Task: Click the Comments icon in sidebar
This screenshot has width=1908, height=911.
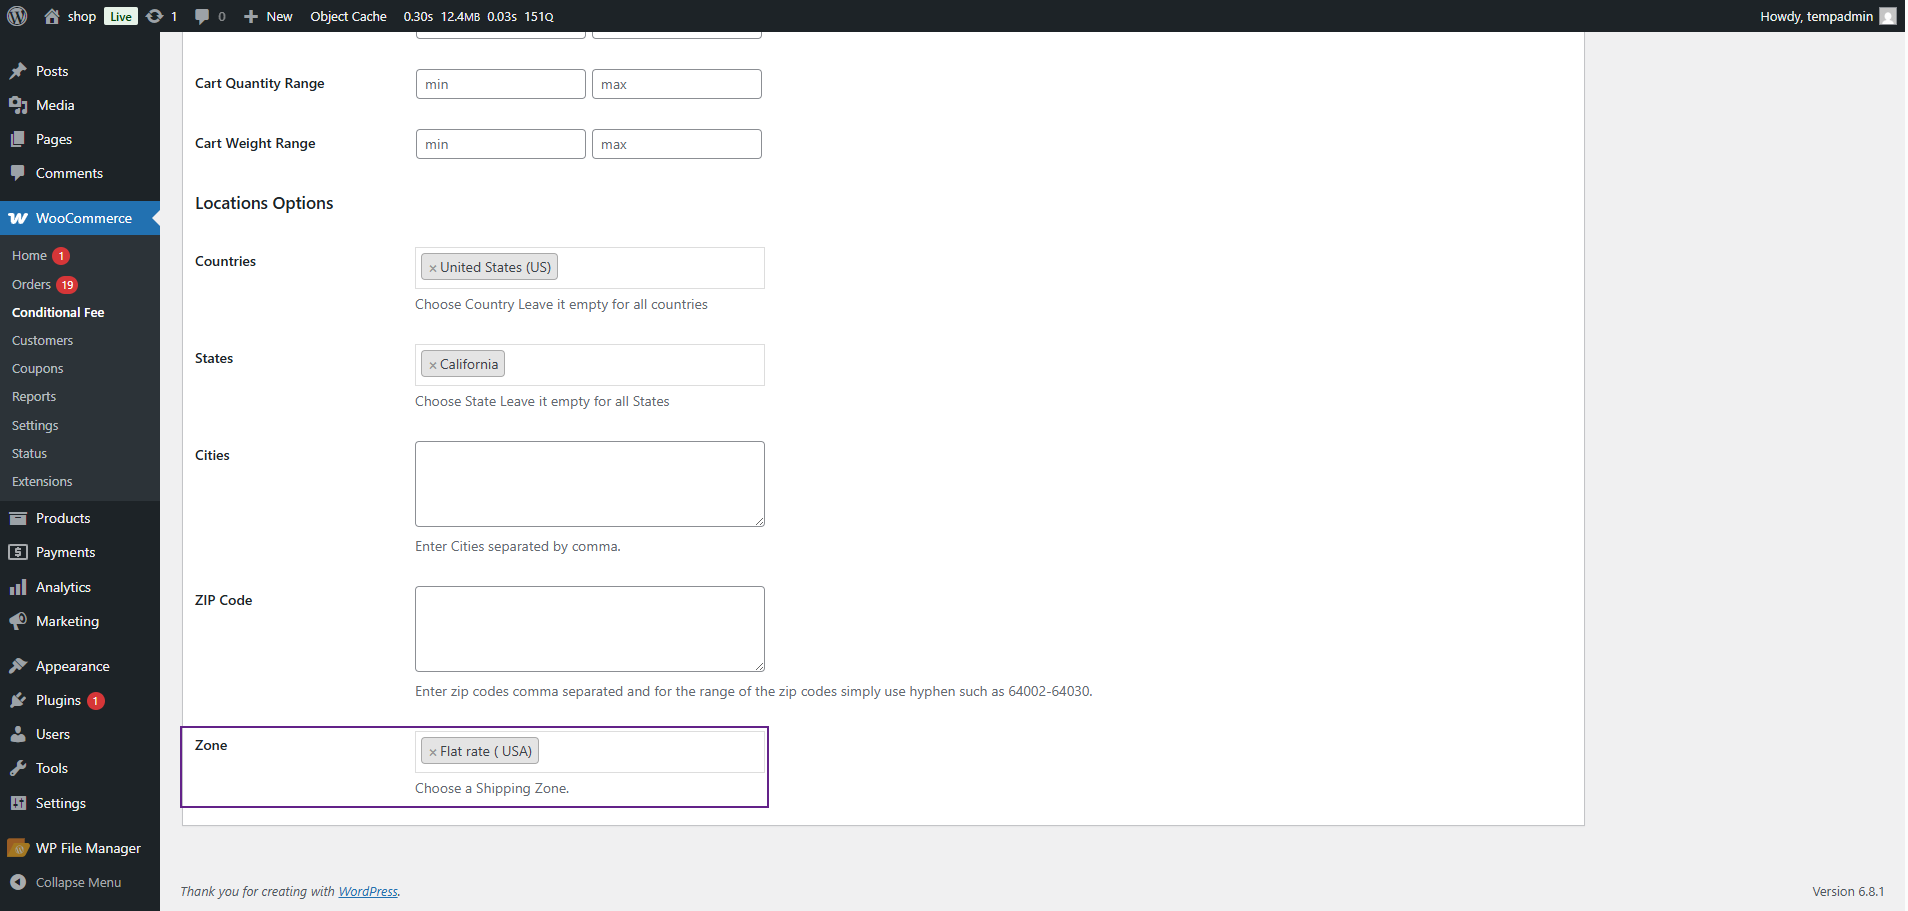Action: coord(18,173)
